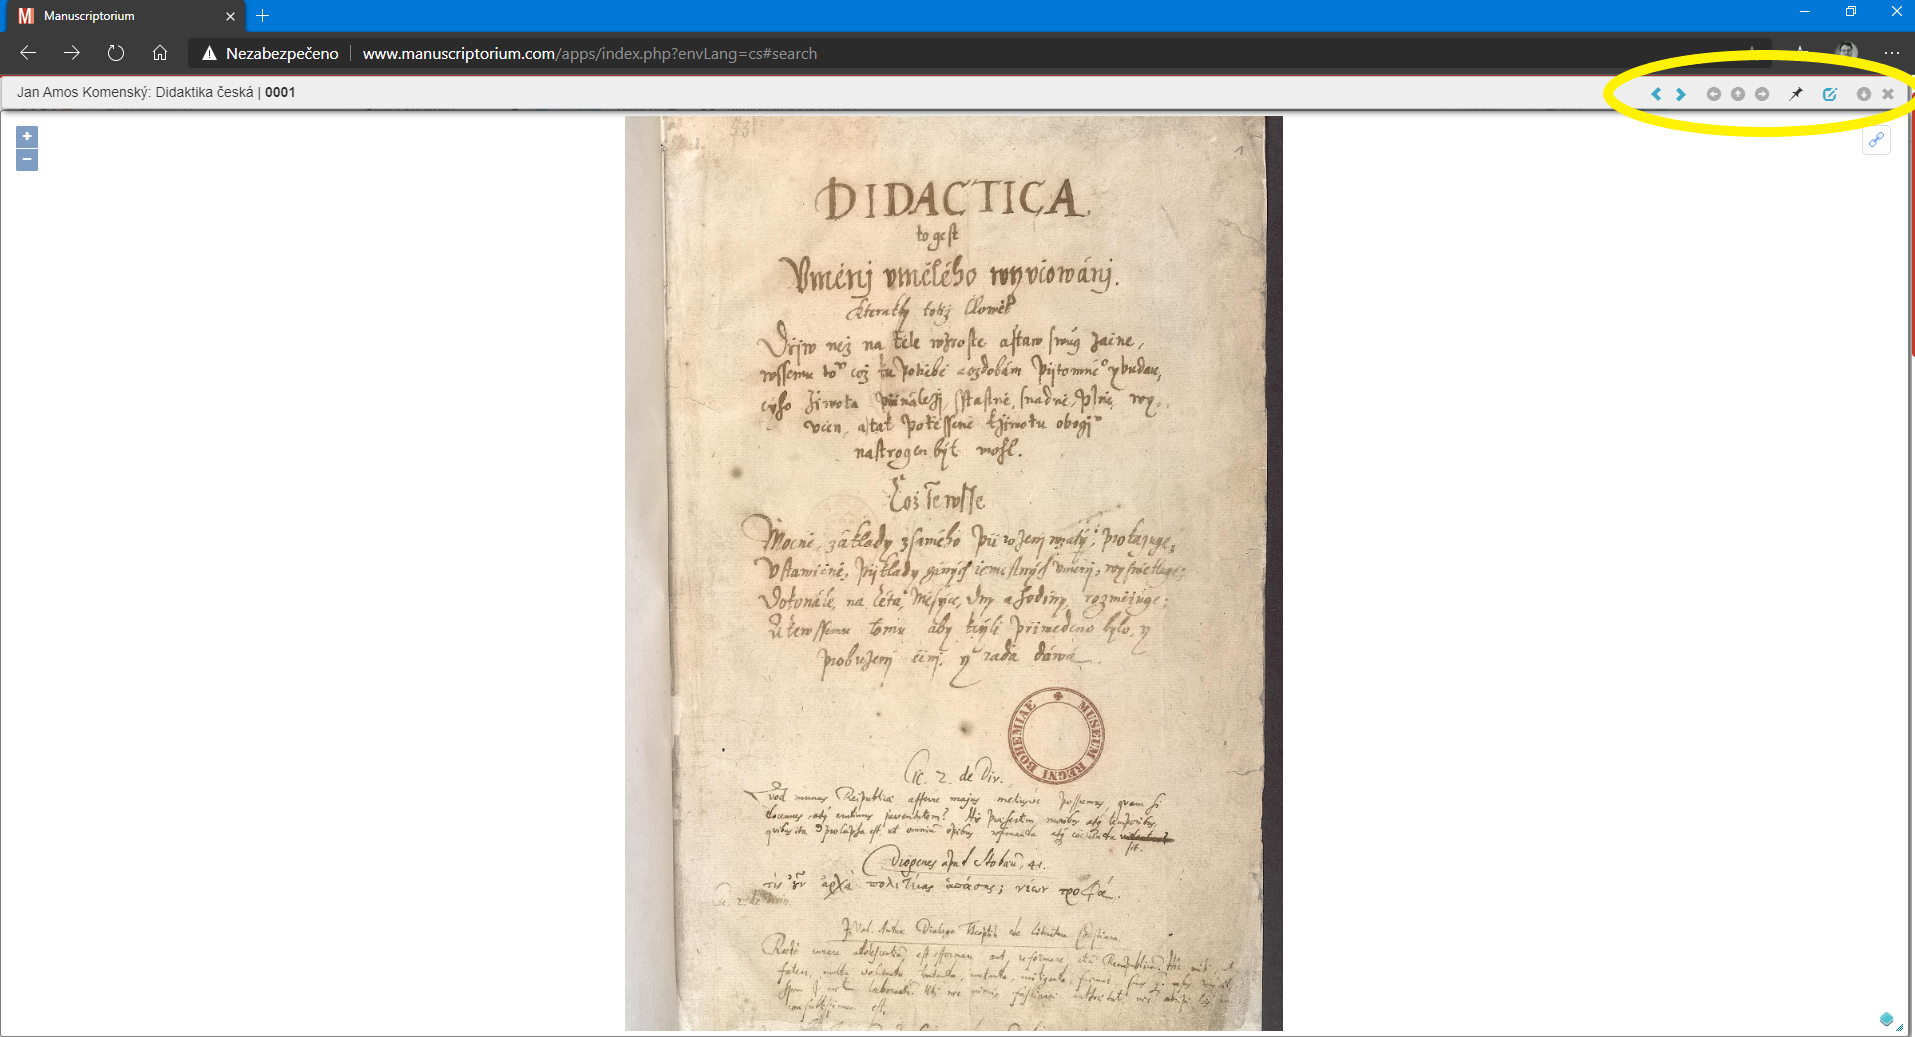1915x1037 pixels.
Task: Zoom in on the manuscript image
Action: tap(27, 136)
